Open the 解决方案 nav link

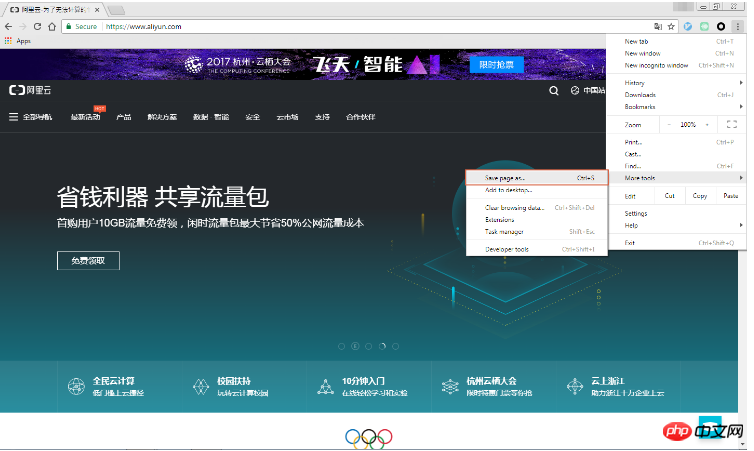point(162,117)
